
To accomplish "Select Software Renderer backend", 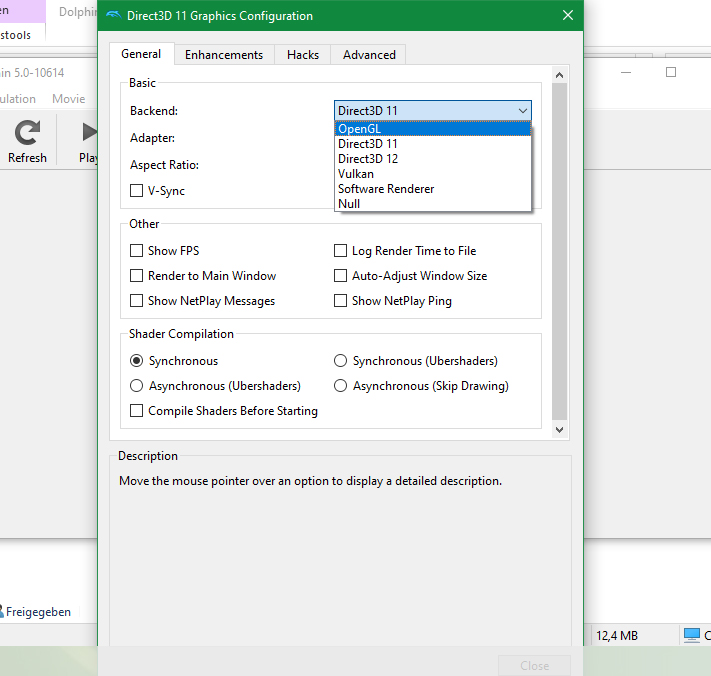I will (x=433, y=189).
